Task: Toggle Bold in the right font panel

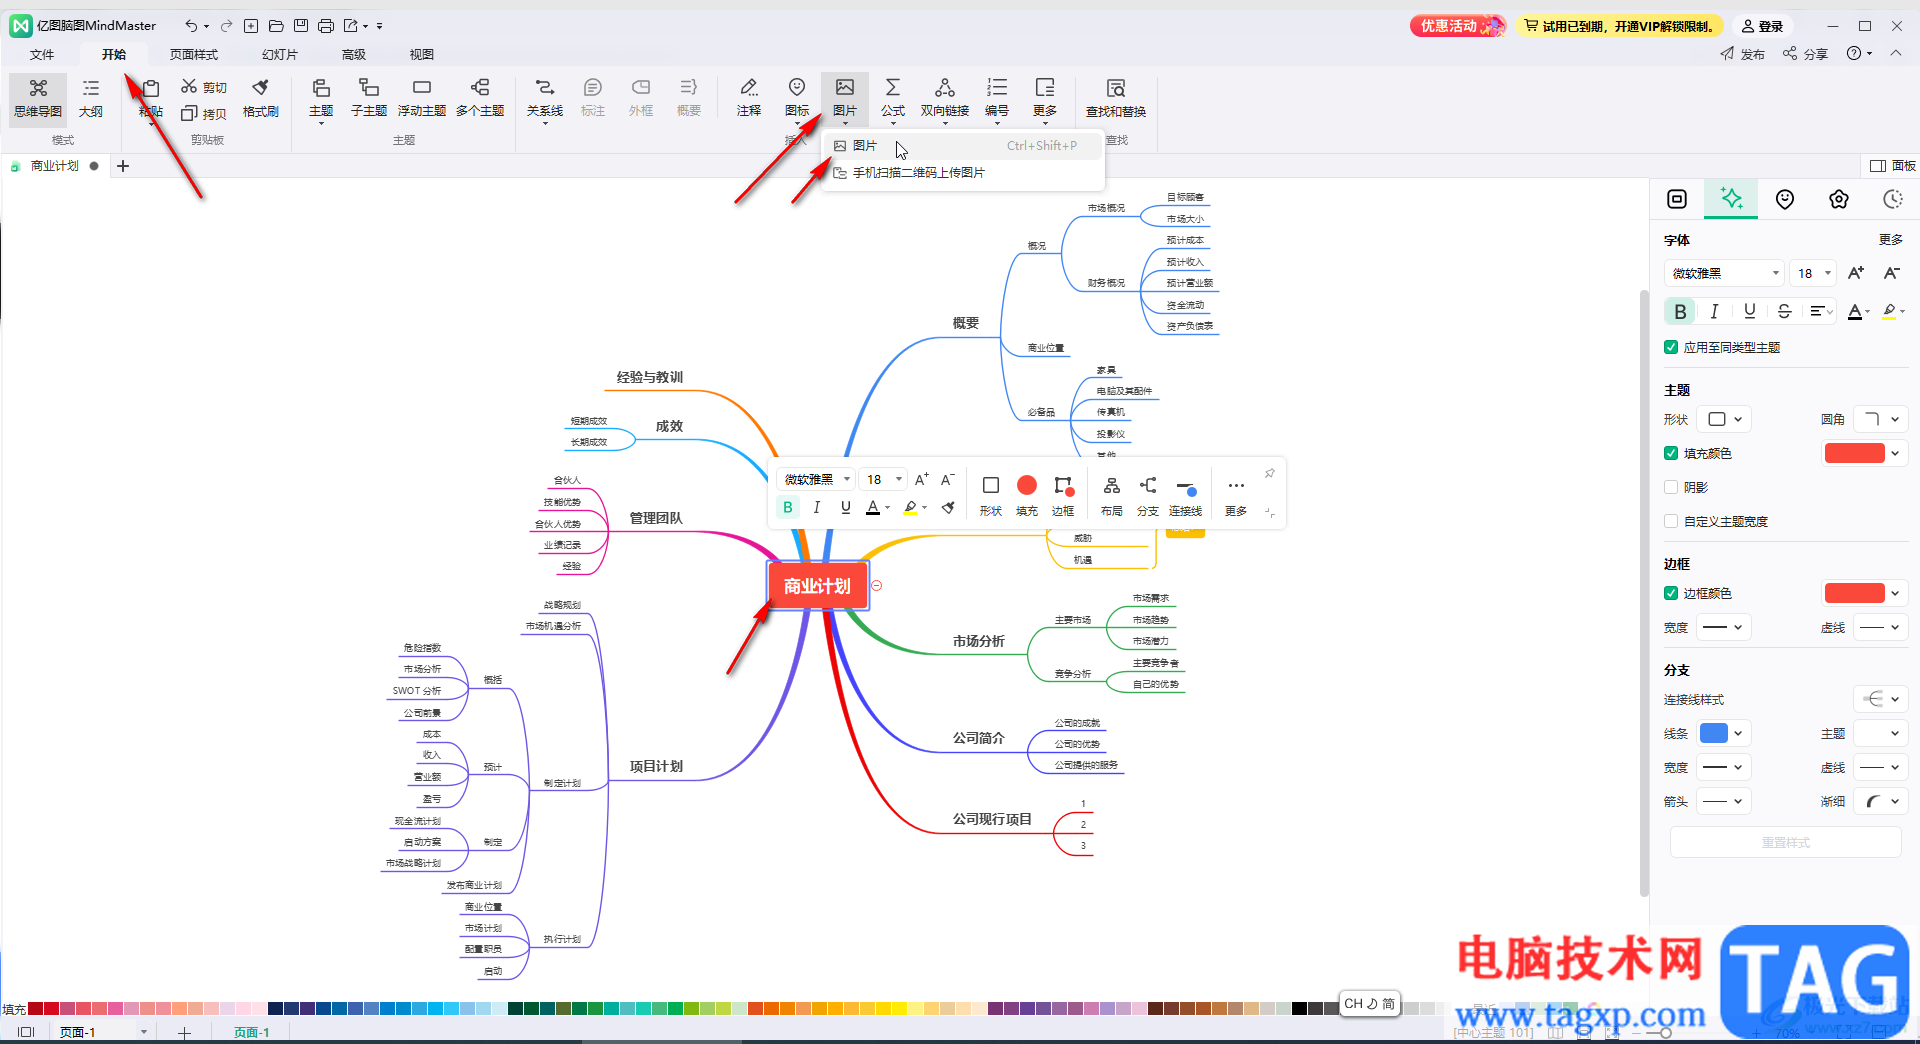Action: [x=1680, y=311]
